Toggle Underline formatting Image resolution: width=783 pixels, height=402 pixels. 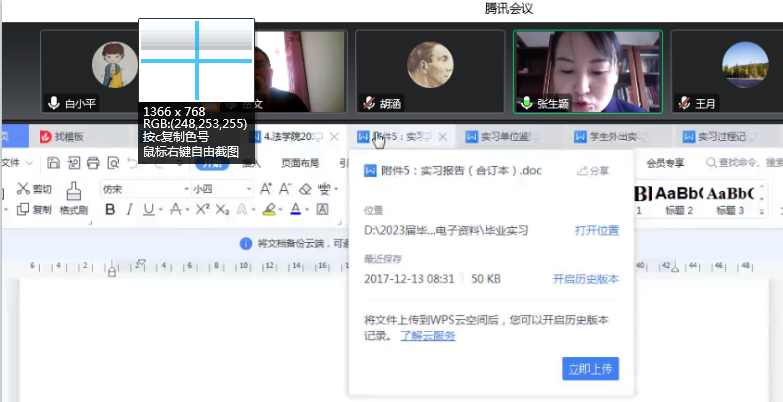click(148, 210)
